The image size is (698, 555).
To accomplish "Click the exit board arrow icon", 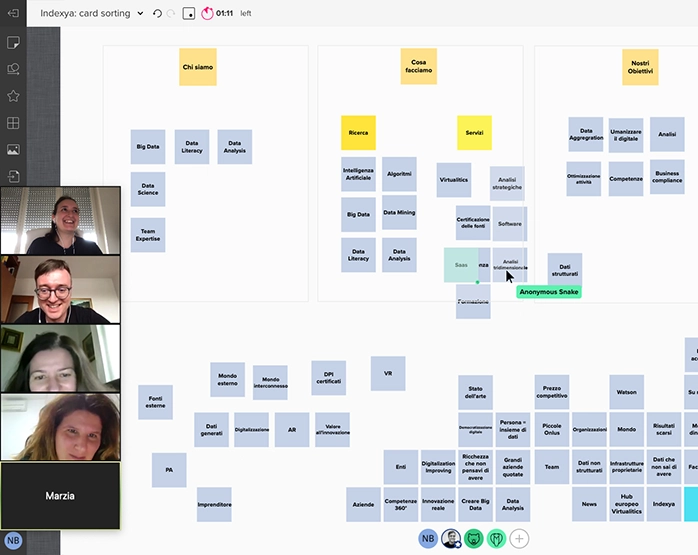I will pyautogui.click(x=13, y=13).
